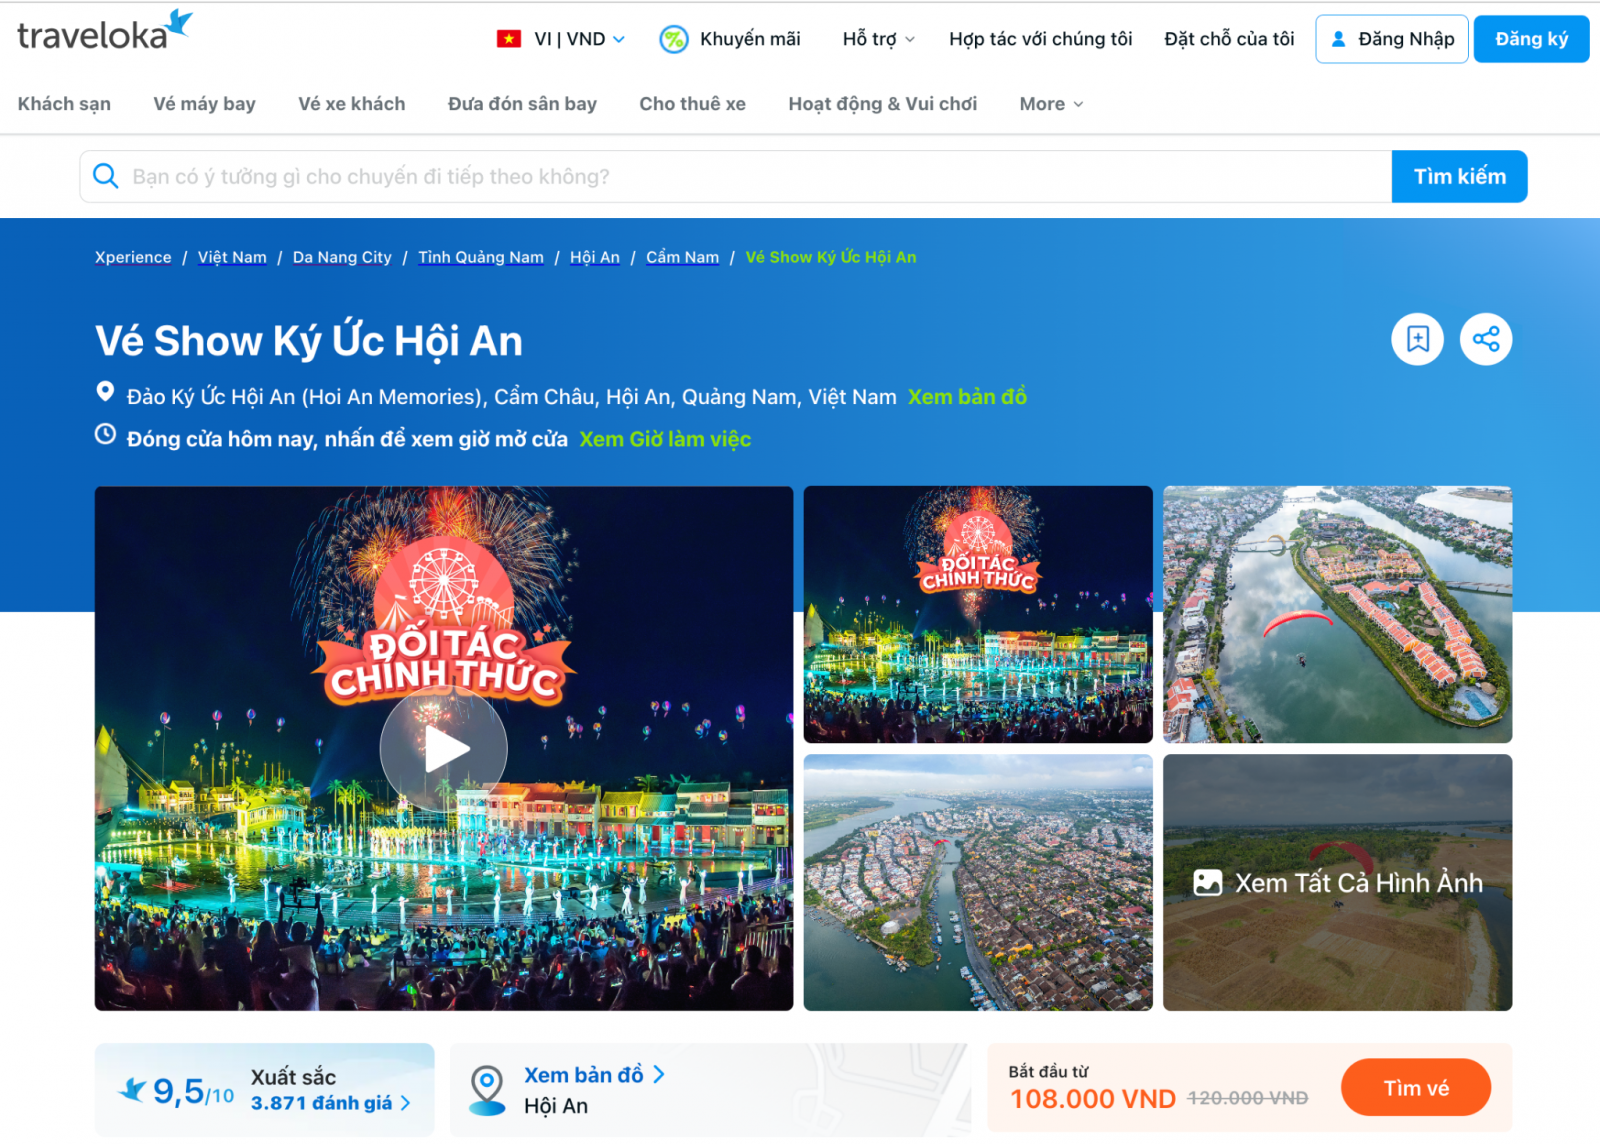Click the Đăng Nhập button
The width and height of the screenshot is (1600, 1144).
pyautogui.click(x=1392, y=39)
